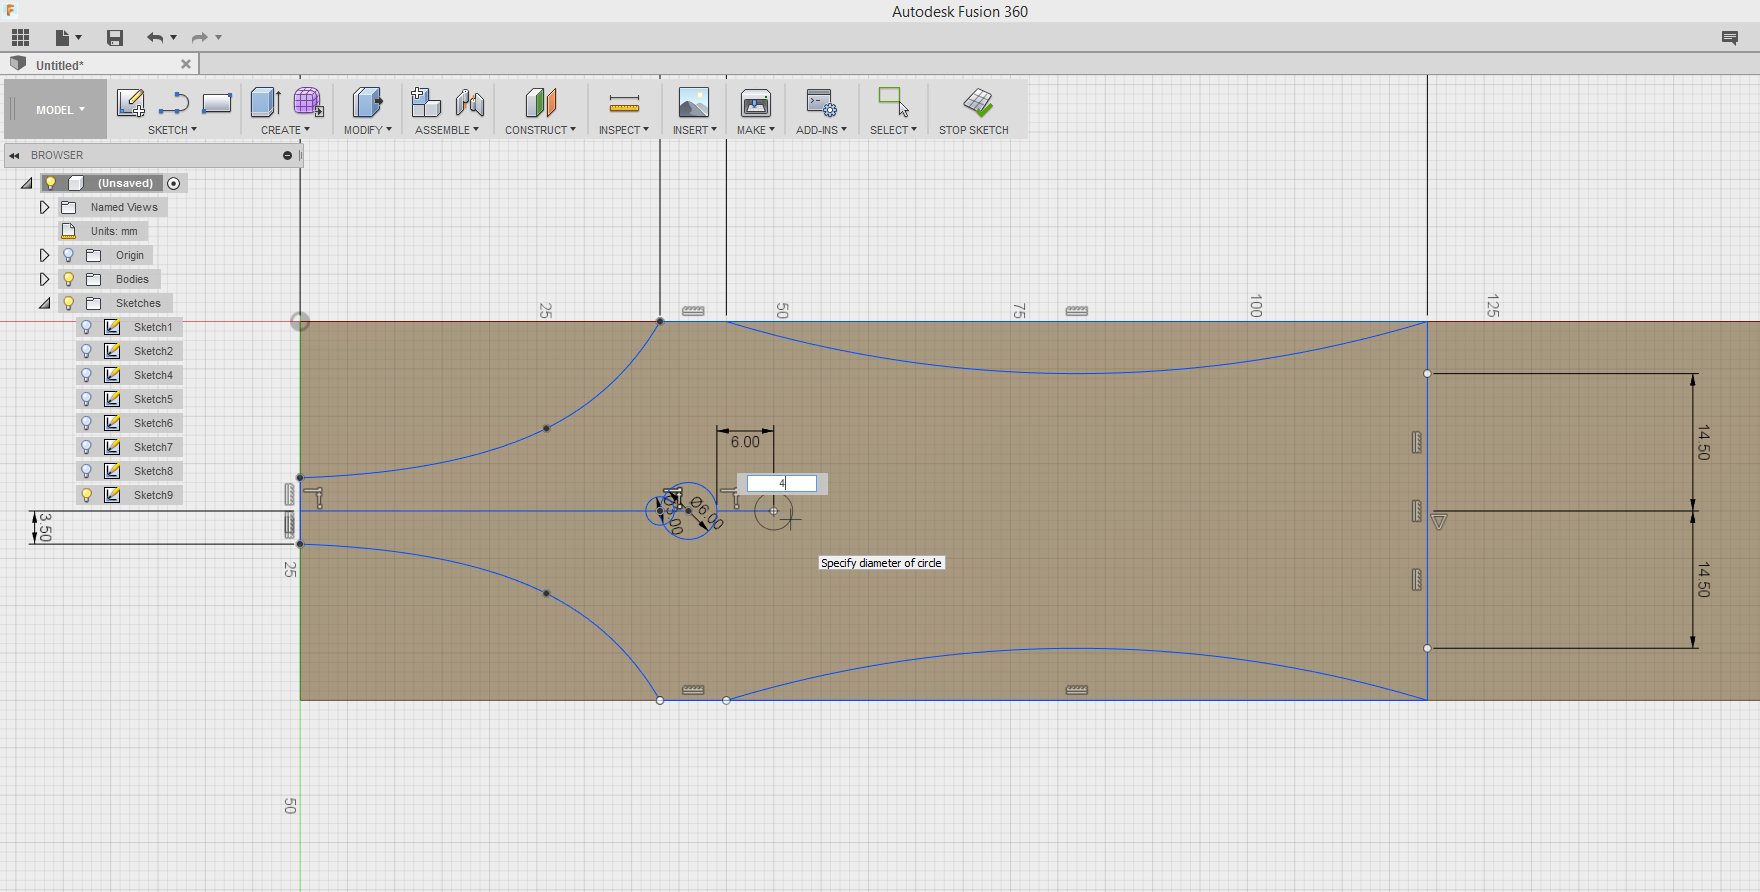This screenshot has width=1760, height=892.
Task: Click the Save icon
Action: 115,38
